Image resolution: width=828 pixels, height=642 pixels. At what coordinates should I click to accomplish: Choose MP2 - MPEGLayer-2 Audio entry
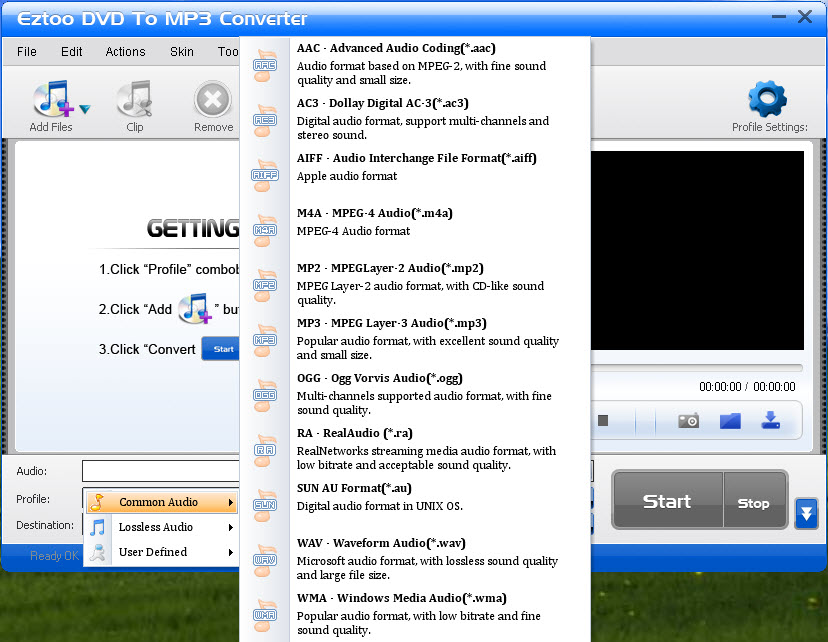pos(415,284)
